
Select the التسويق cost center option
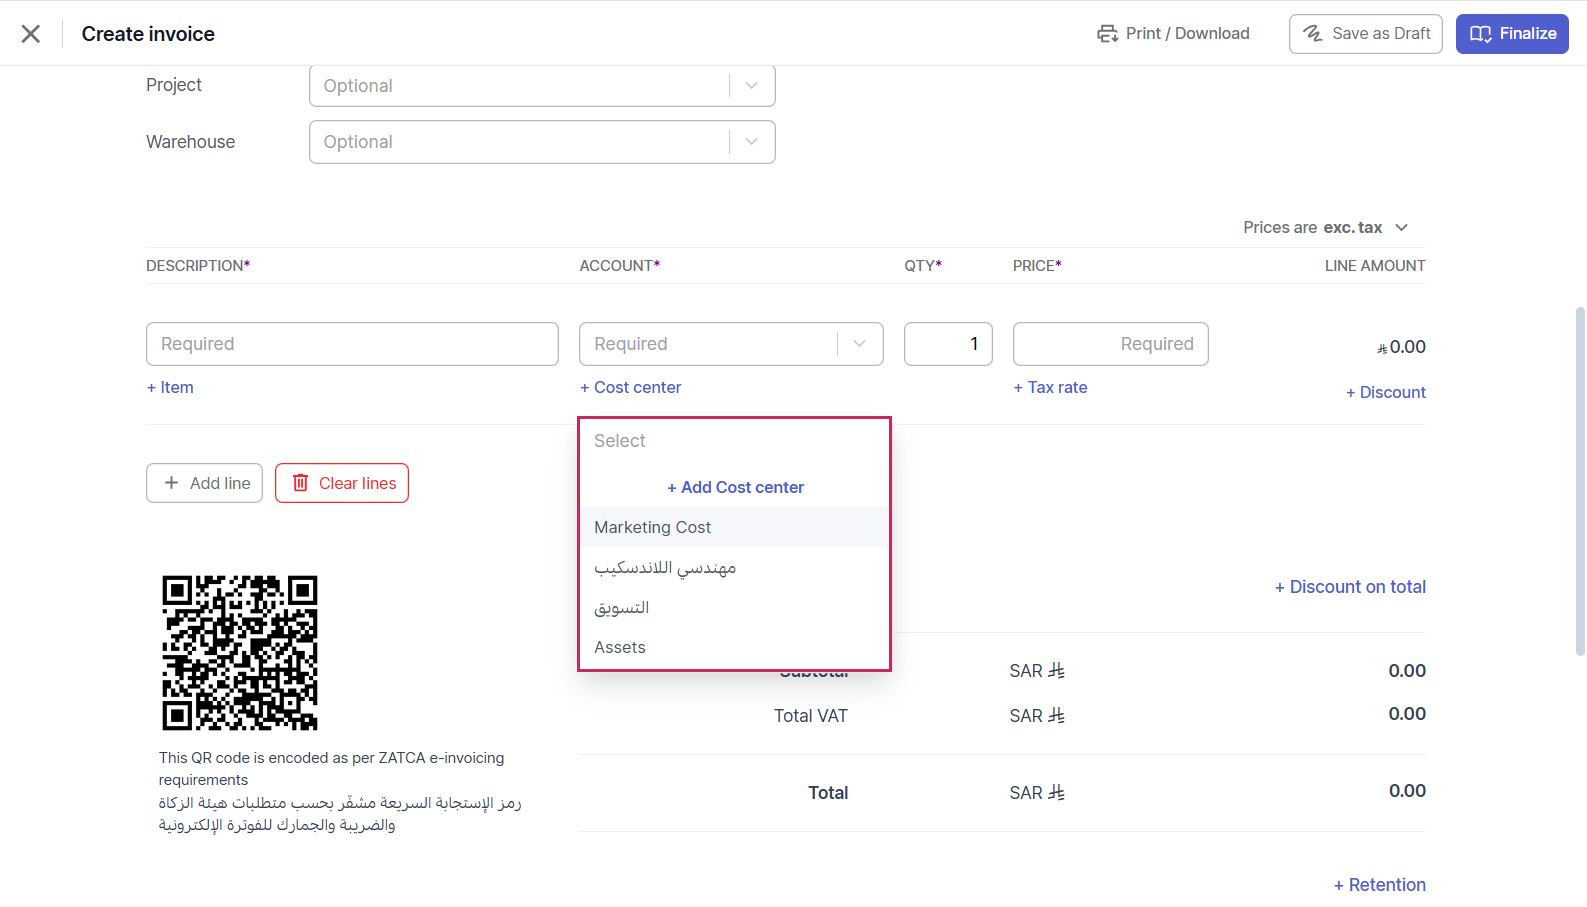[622, 607]
